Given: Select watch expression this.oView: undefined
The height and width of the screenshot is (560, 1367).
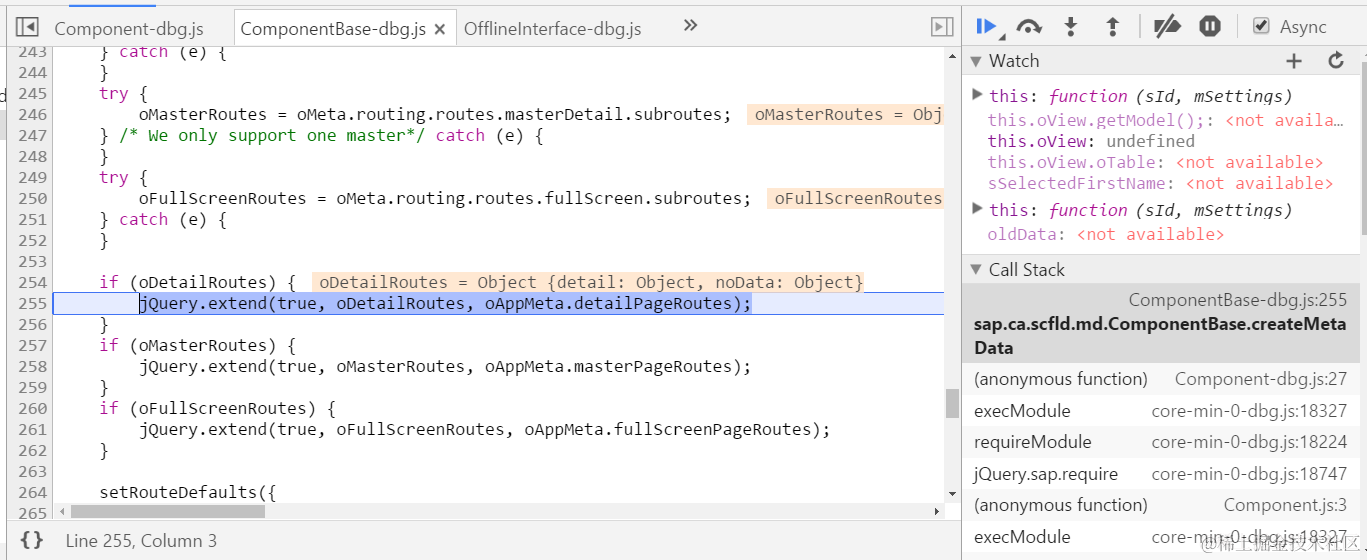Looking at the screenshot, I should pos(1091,141).
